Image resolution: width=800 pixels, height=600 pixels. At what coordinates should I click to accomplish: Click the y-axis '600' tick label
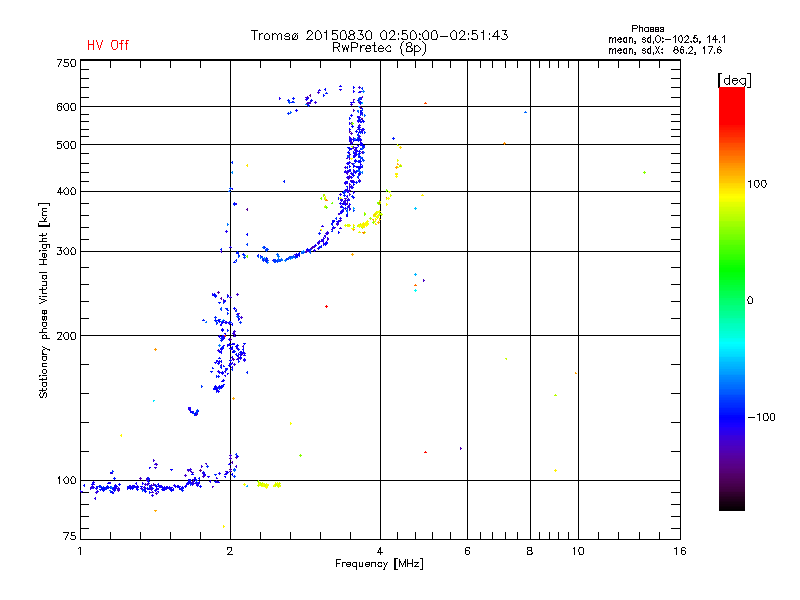(x=66, y=107)
